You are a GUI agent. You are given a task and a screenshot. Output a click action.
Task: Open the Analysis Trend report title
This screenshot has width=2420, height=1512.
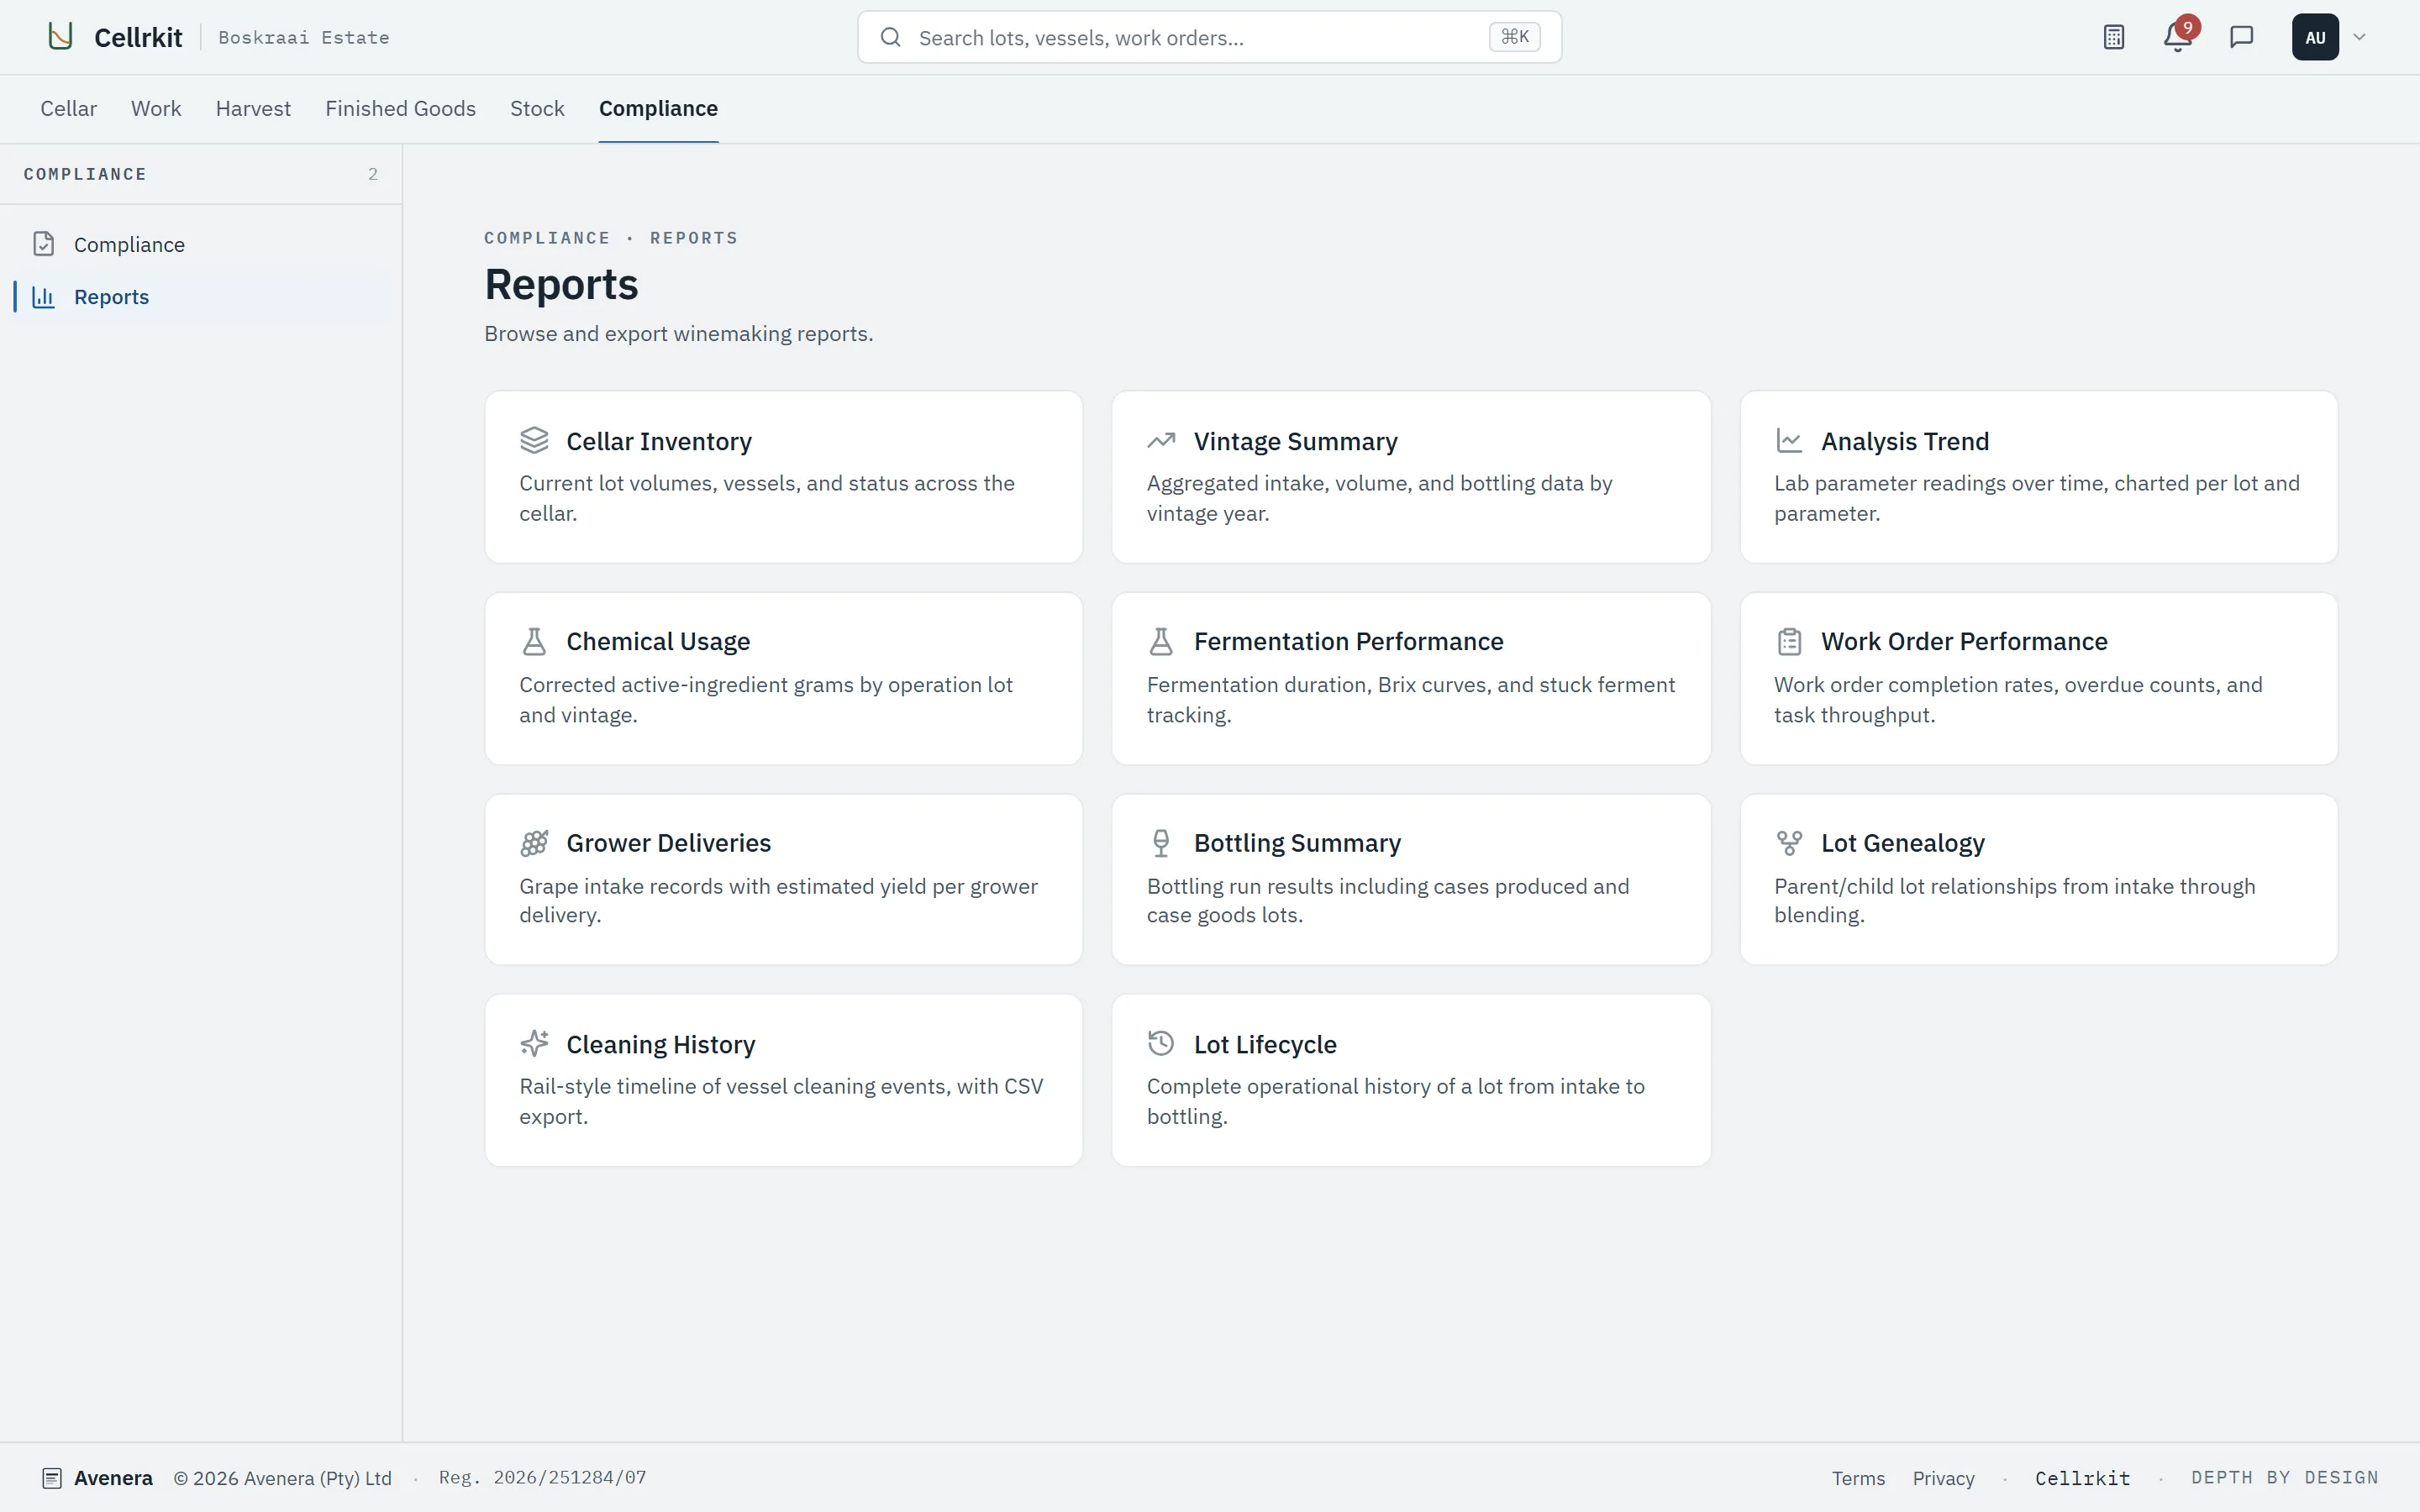pos(1905,441)
